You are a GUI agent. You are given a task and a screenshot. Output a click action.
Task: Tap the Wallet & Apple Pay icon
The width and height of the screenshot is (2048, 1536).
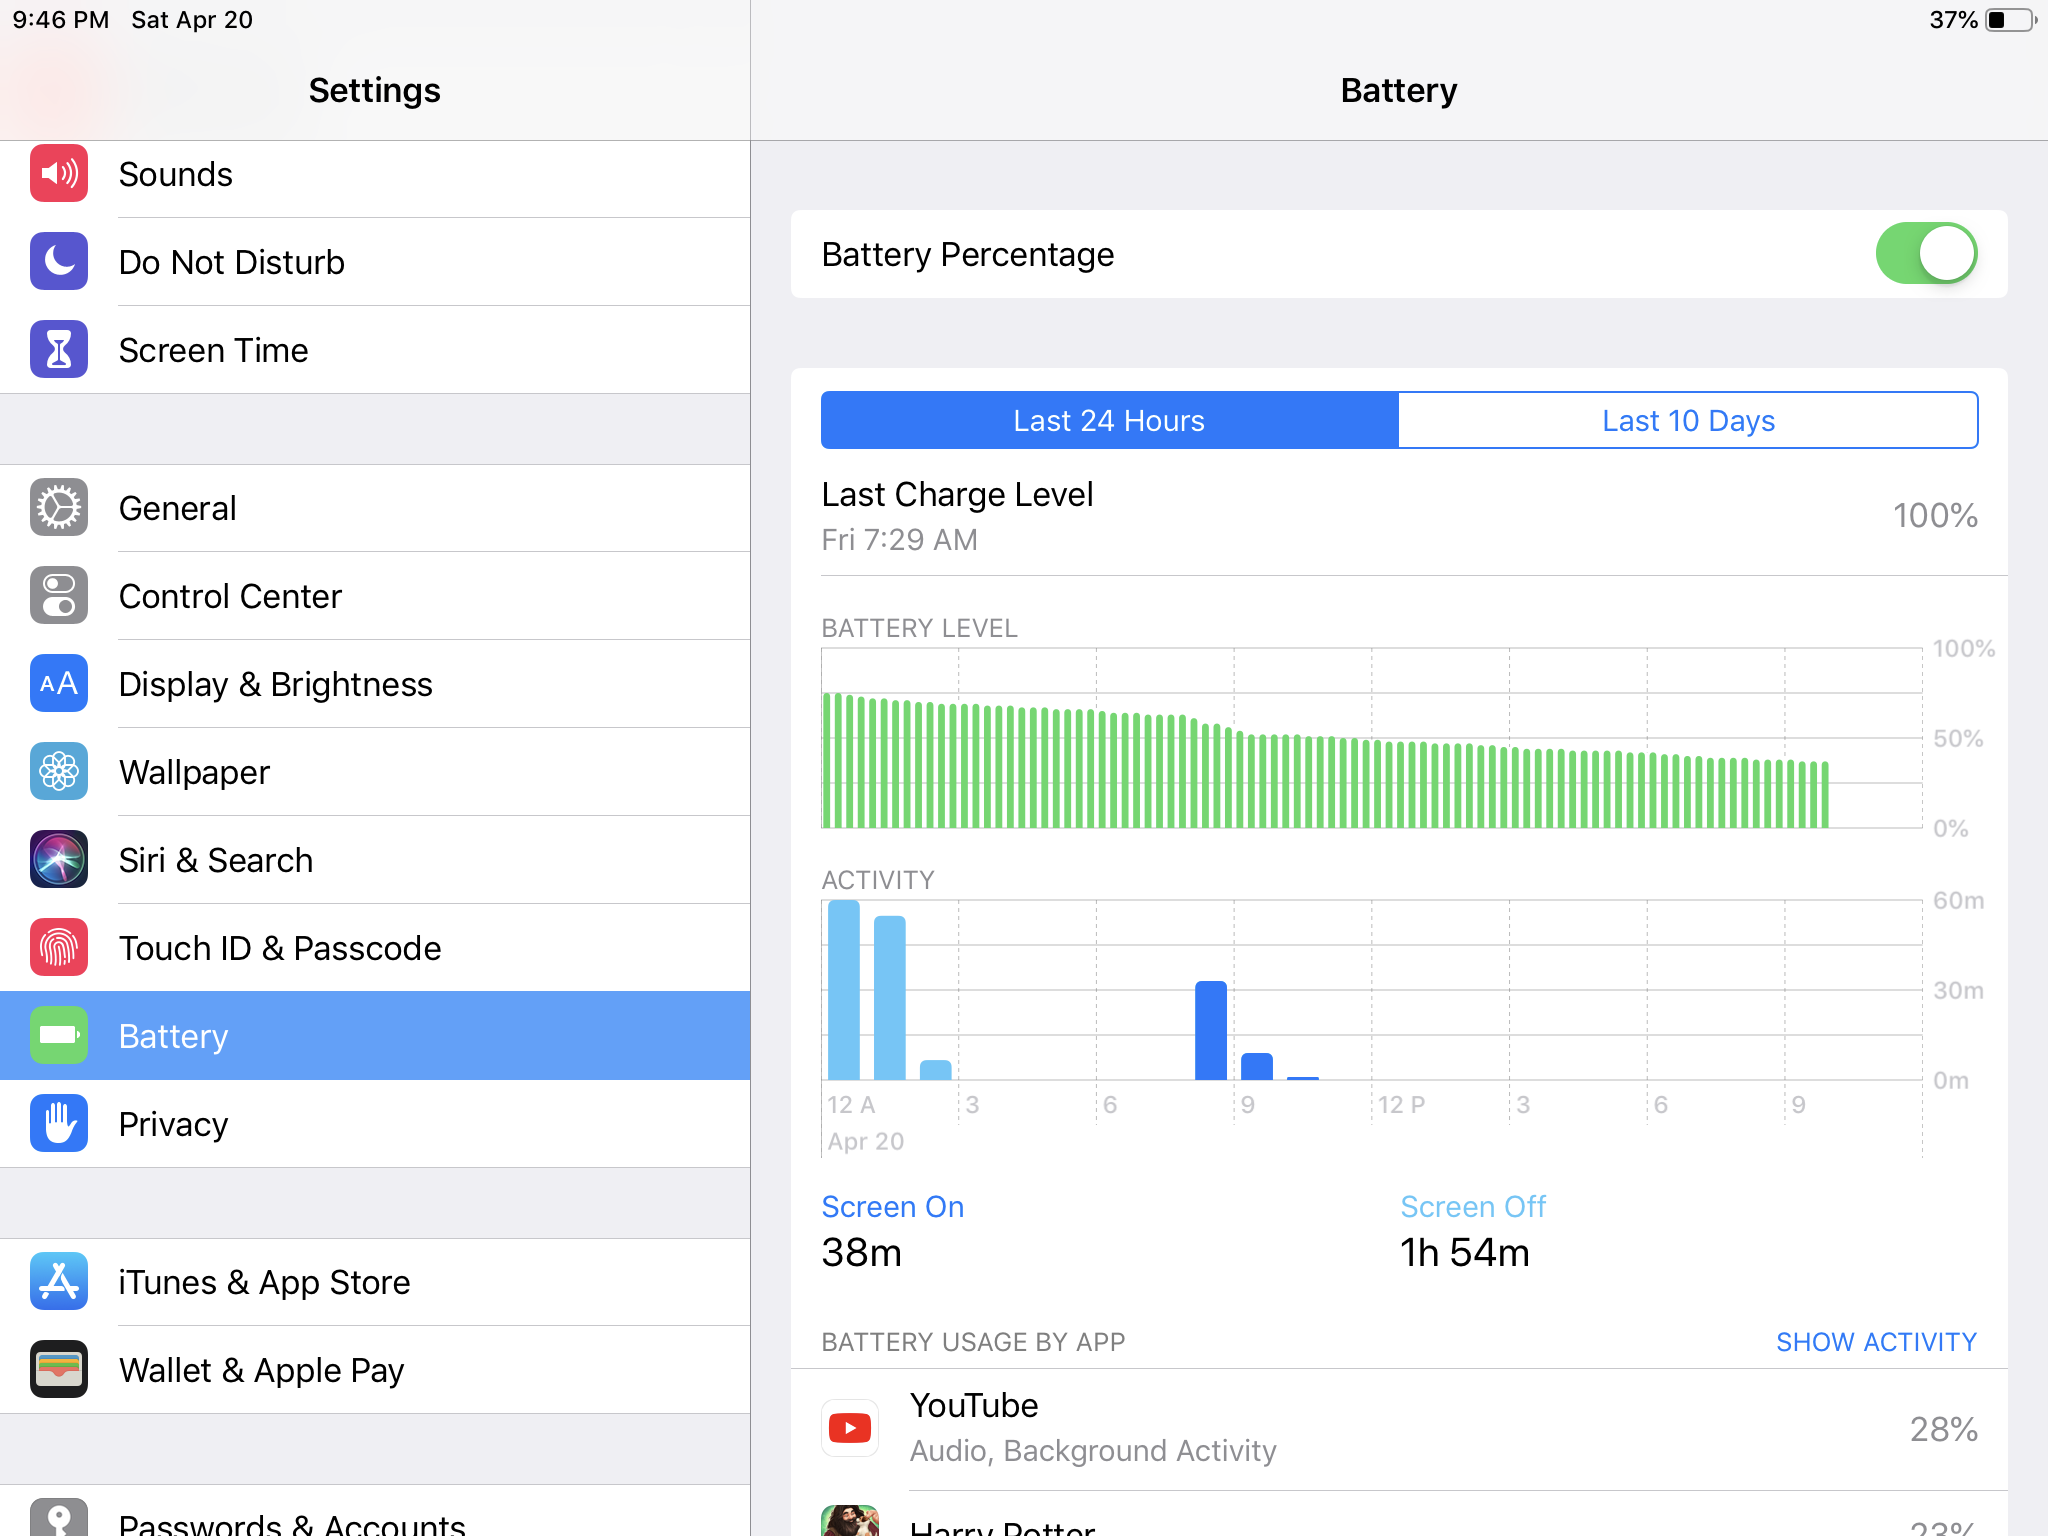(59, 1370)
